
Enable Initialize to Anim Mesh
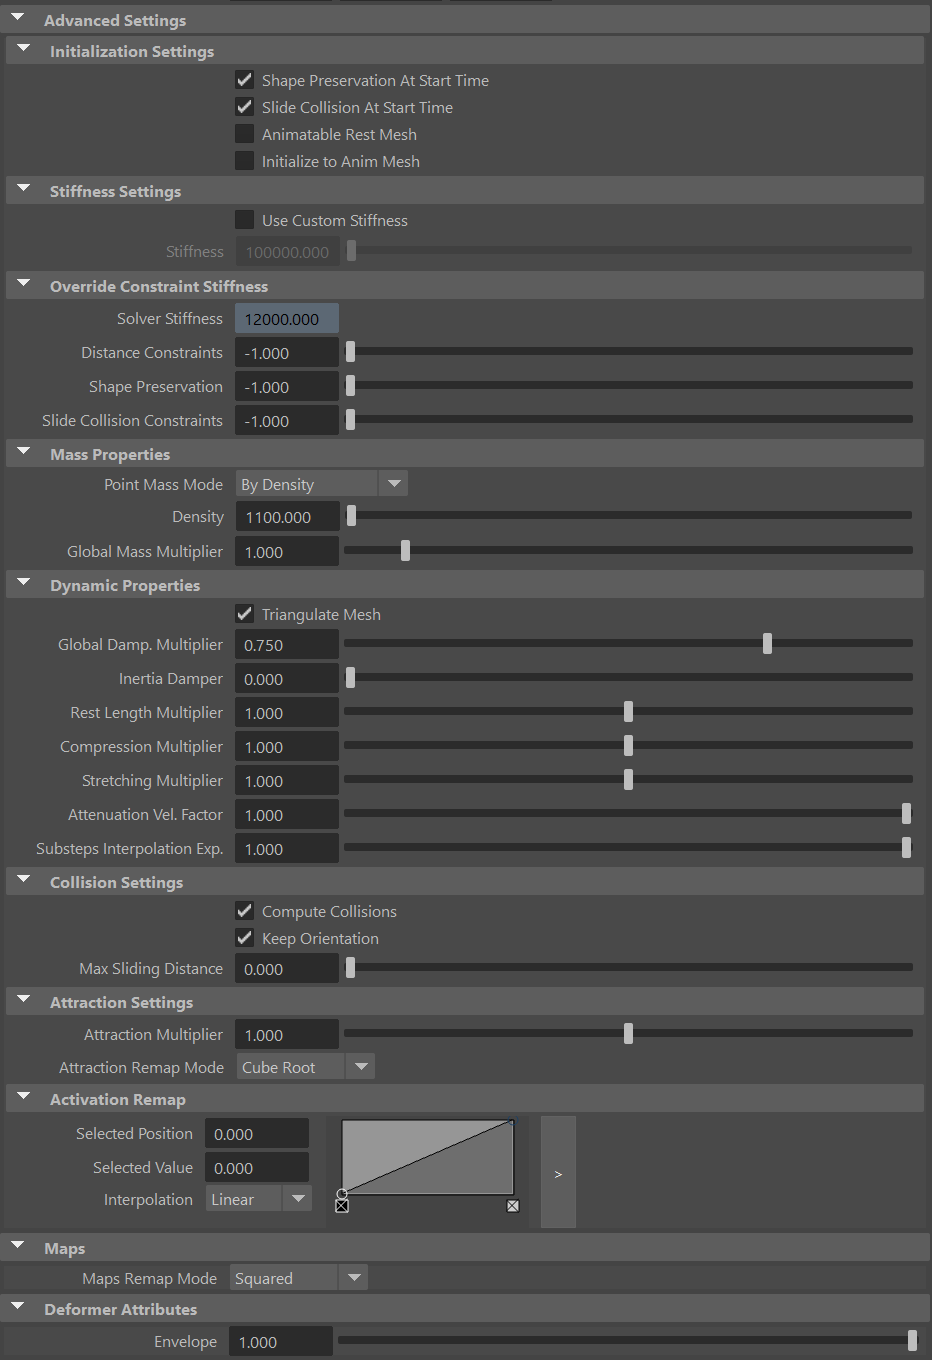click(x=244, y=160)
